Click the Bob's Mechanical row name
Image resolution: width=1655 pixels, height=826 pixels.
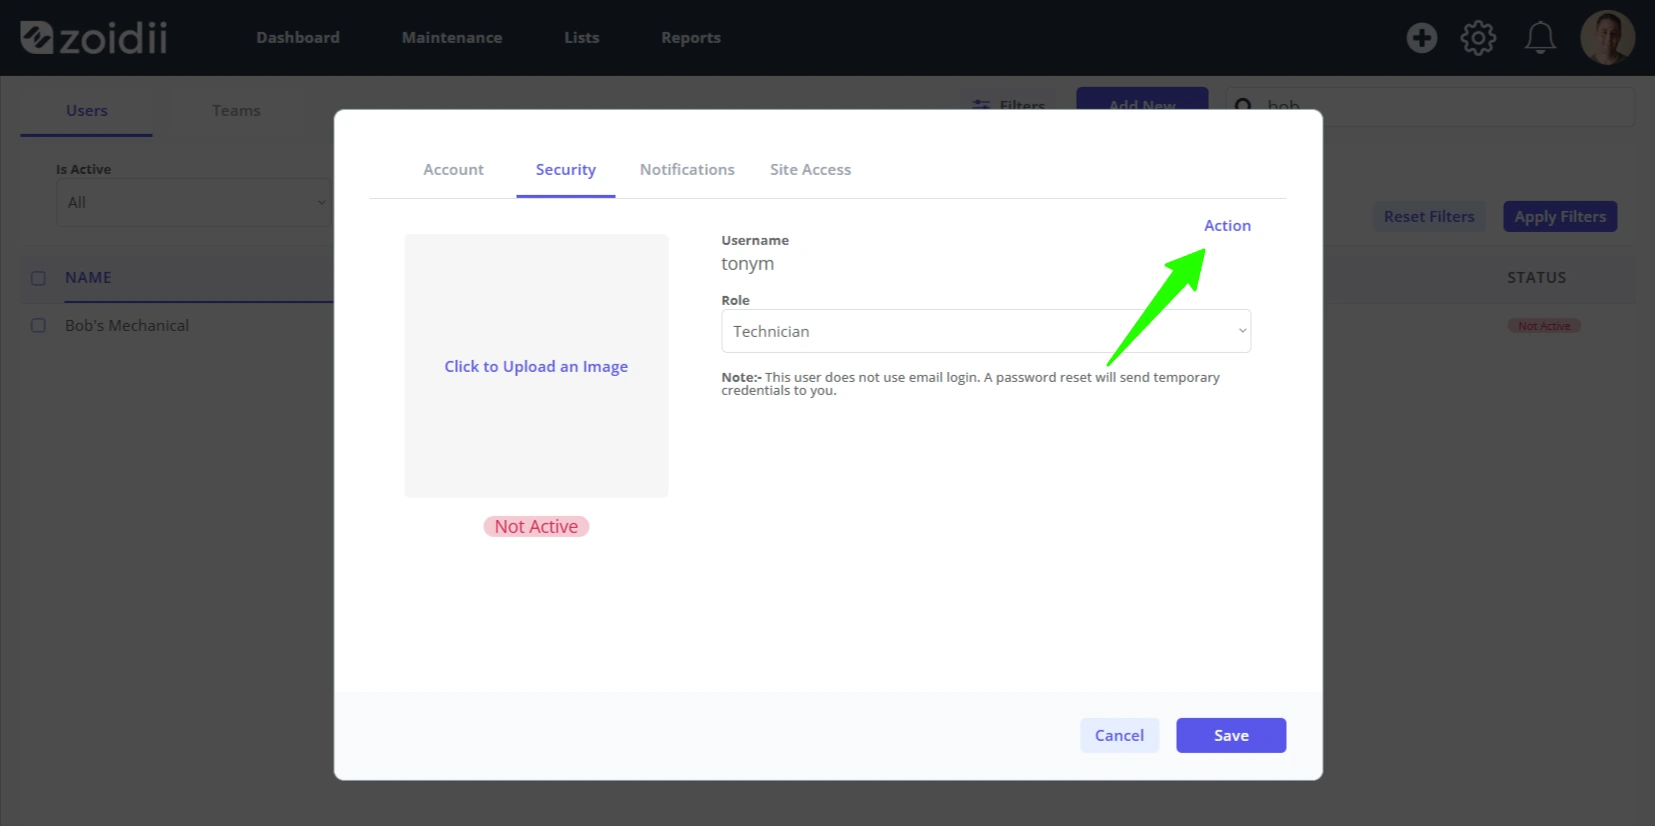coord(127,326)
